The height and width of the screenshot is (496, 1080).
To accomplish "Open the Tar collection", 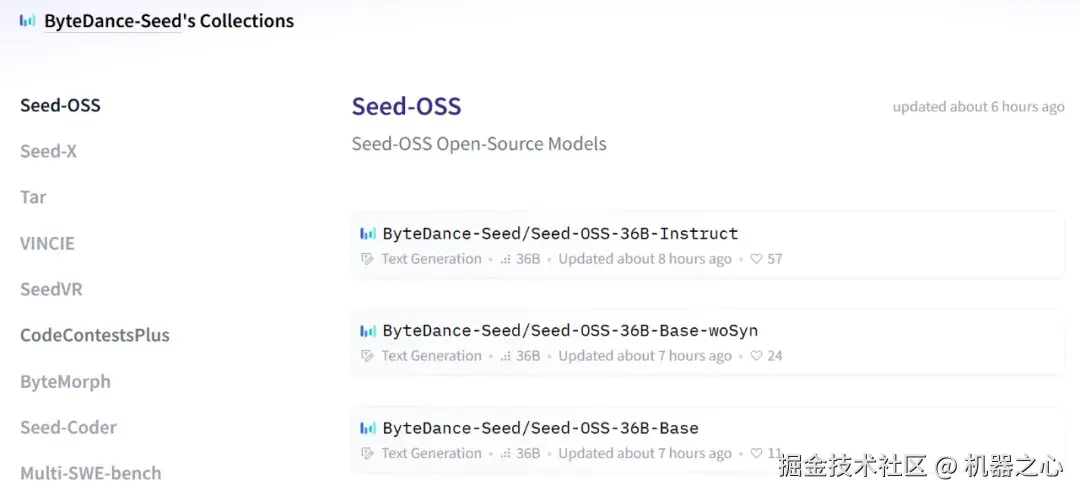I will tap(33, 197).
